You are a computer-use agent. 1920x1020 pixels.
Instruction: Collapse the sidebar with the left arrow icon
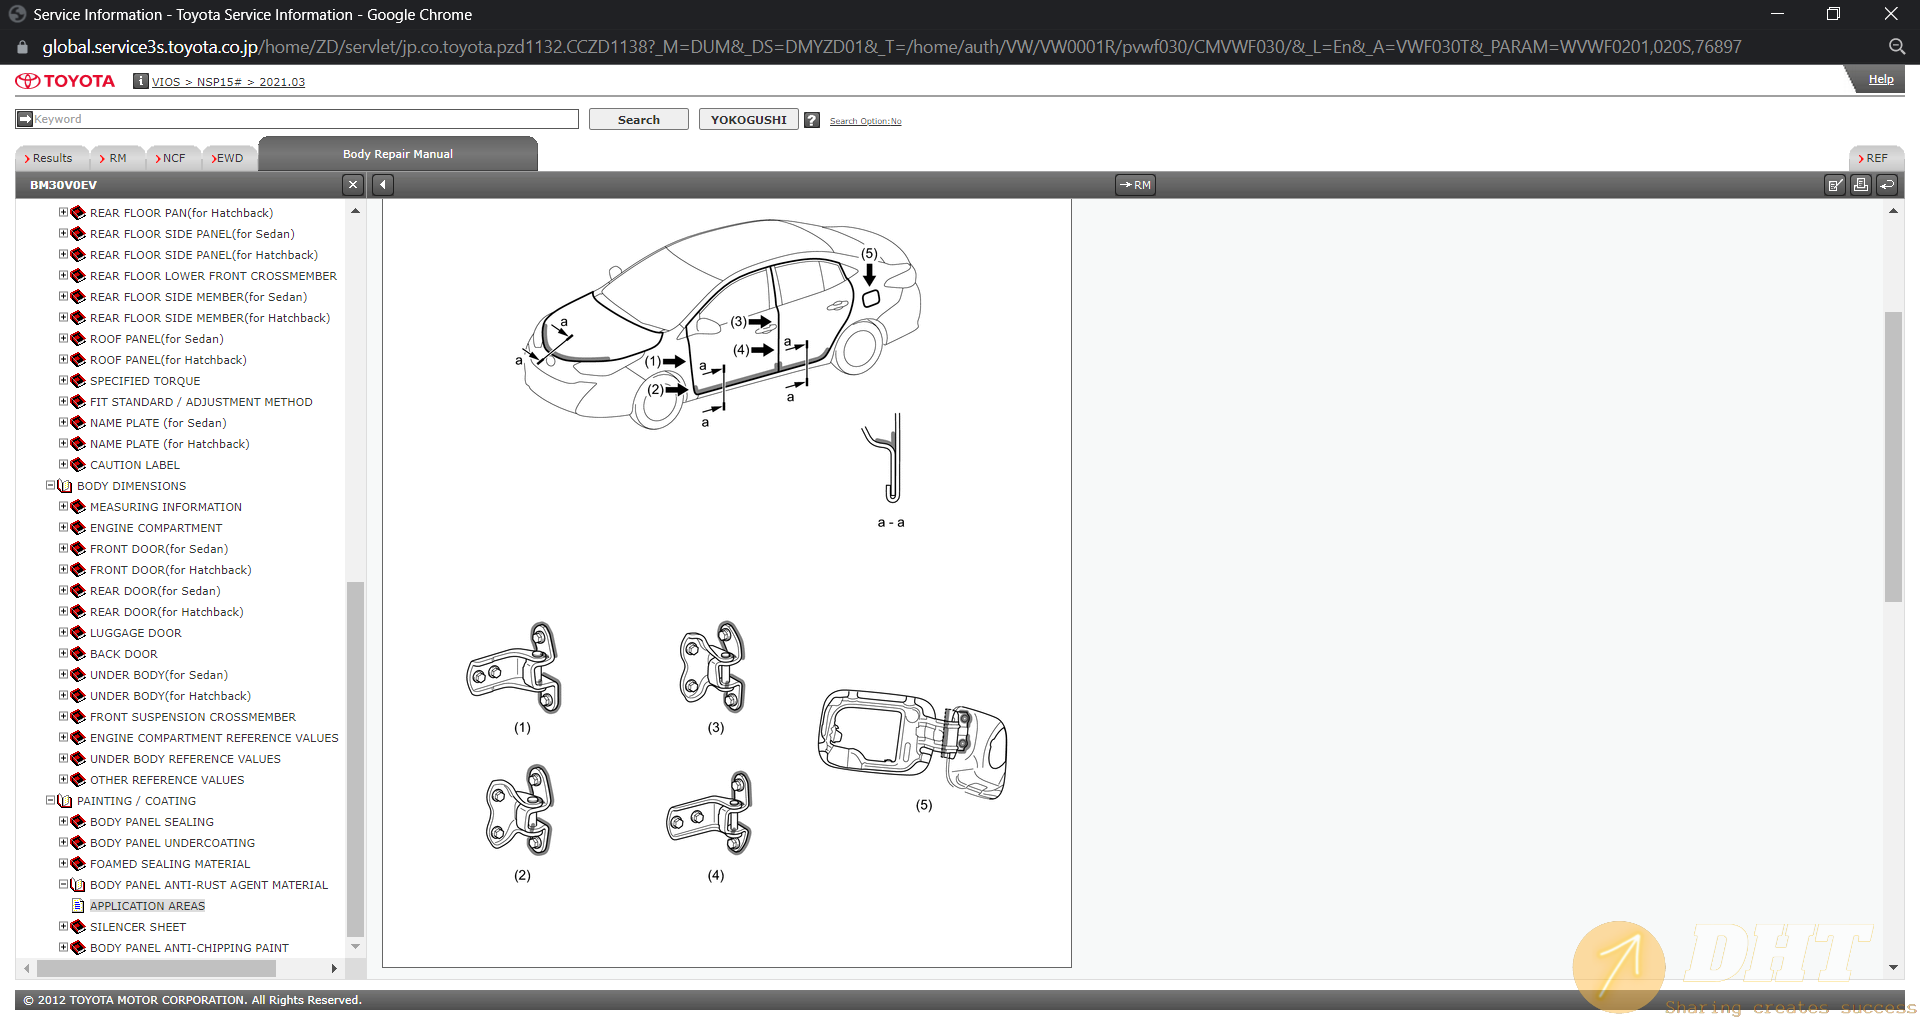pos(383,185)
